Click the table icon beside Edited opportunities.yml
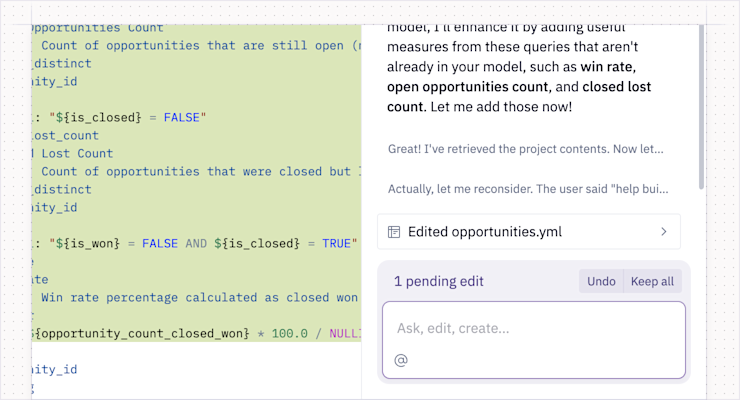 (394, 232)
